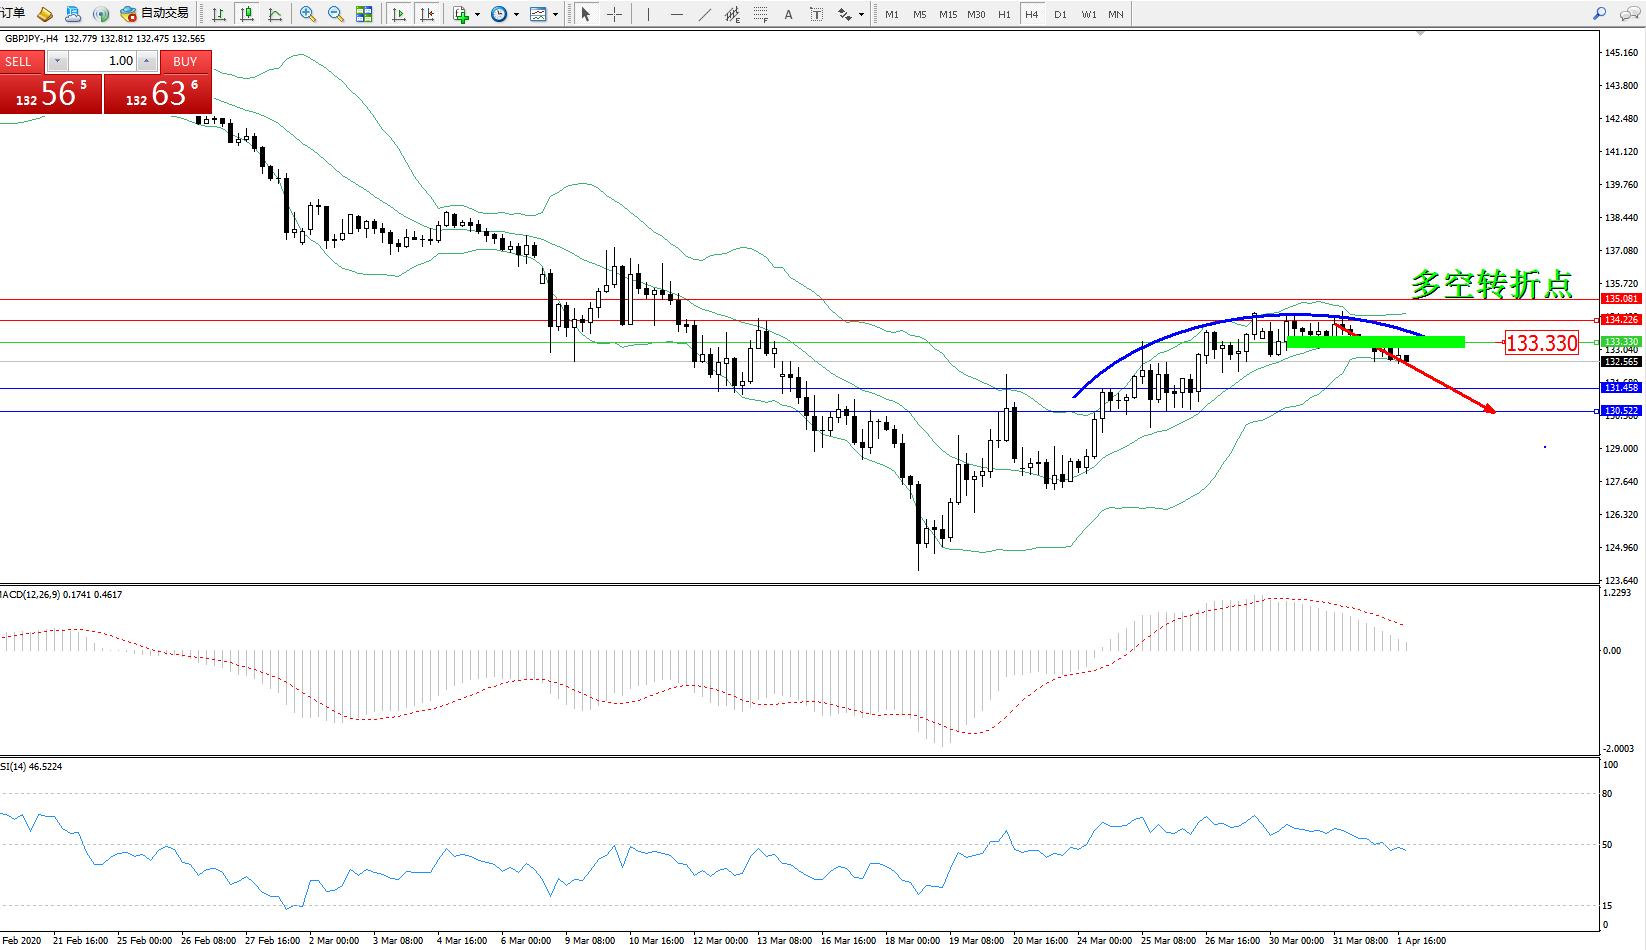Click the Zoom In magnifier icon

[x=308, y=14]
